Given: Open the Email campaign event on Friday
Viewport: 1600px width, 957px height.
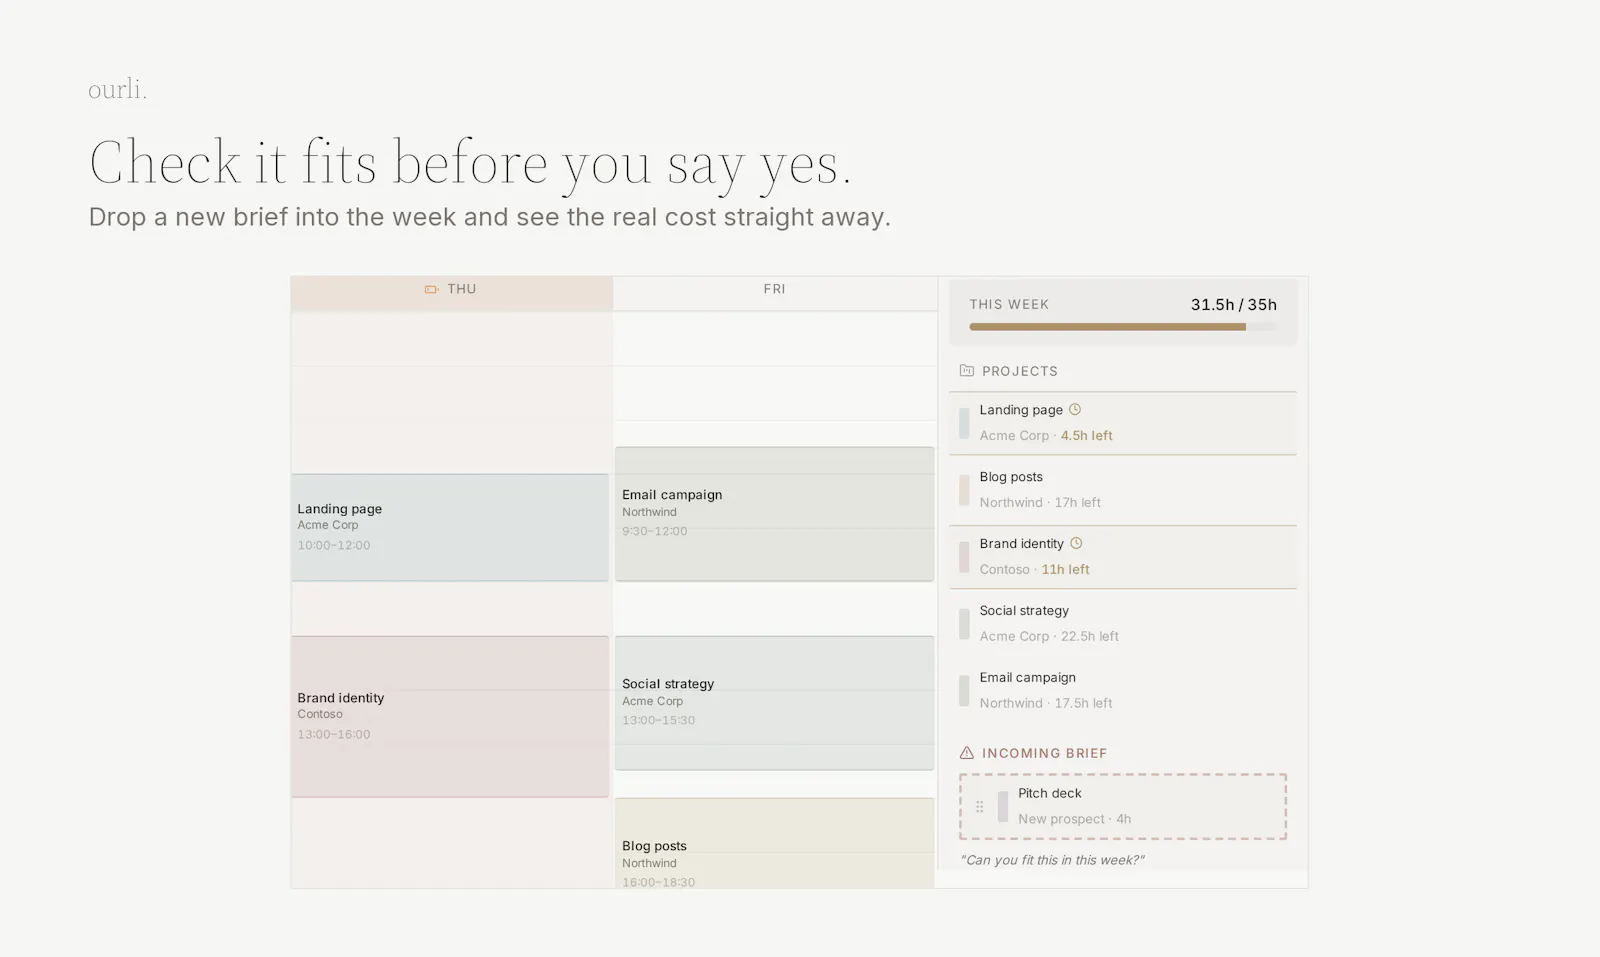Looking at the screenshot, I should pos(775,514).
